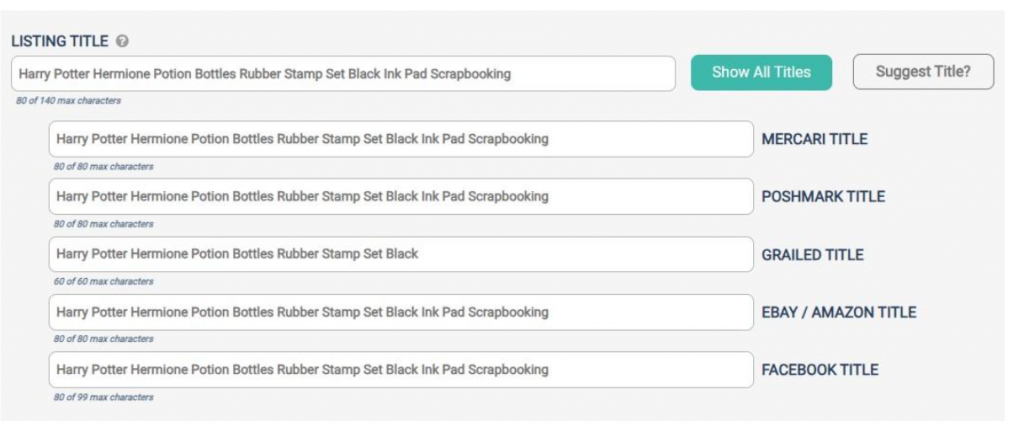This screenshot has height=427, width=1024.
Task: Click the character counter under Mercari title
Action: [103, 166]
